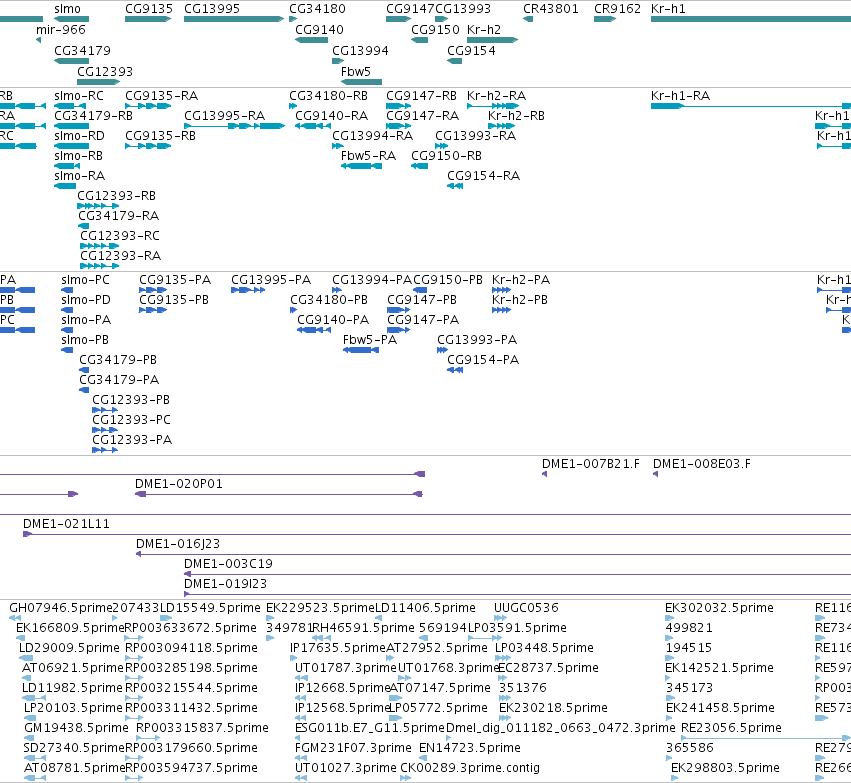
Task: Click EST 345173
Action: point(689,688)
